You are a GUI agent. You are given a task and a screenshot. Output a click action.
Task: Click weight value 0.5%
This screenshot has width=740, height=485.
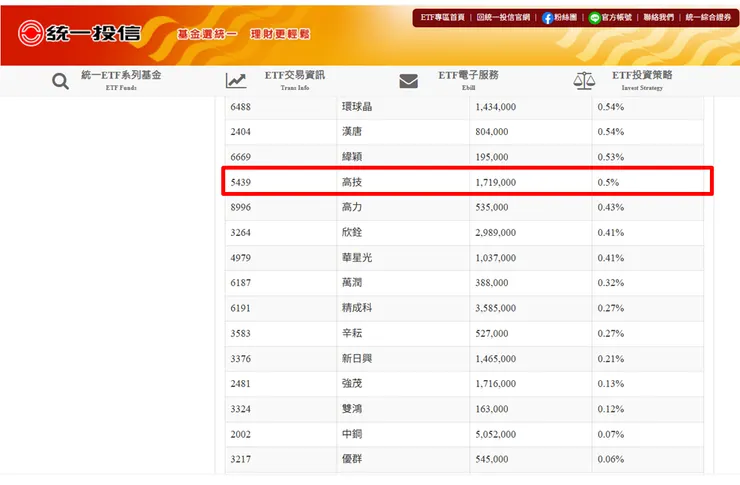[608, 182]
